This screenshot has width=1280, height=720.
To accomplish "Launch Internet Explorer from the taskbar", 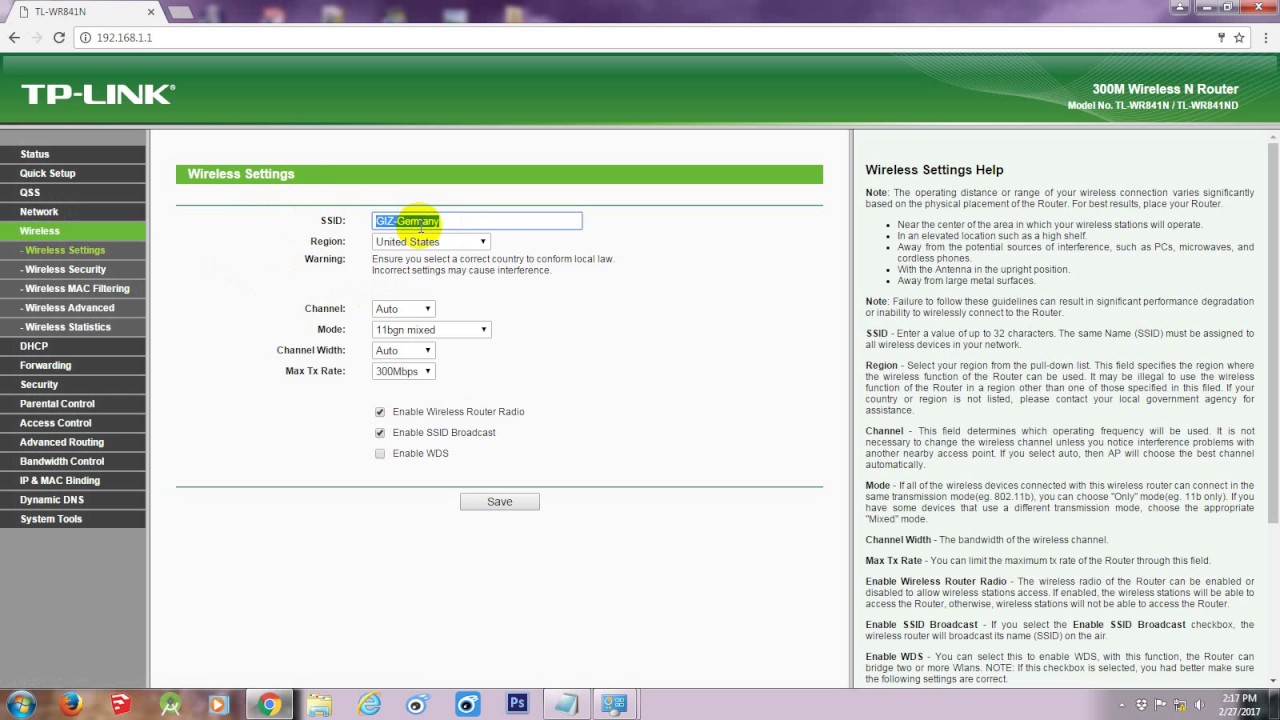I will pyautogui.click(x=369, y=704).
